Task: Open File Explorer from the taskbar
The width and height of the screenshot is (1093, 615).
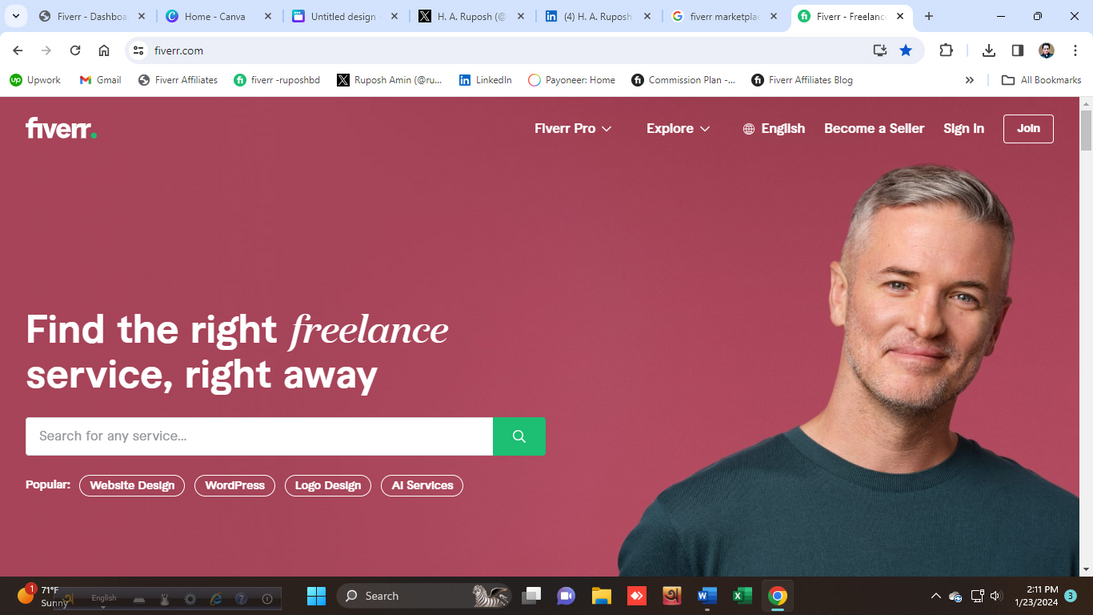Action: click(601, 595)
